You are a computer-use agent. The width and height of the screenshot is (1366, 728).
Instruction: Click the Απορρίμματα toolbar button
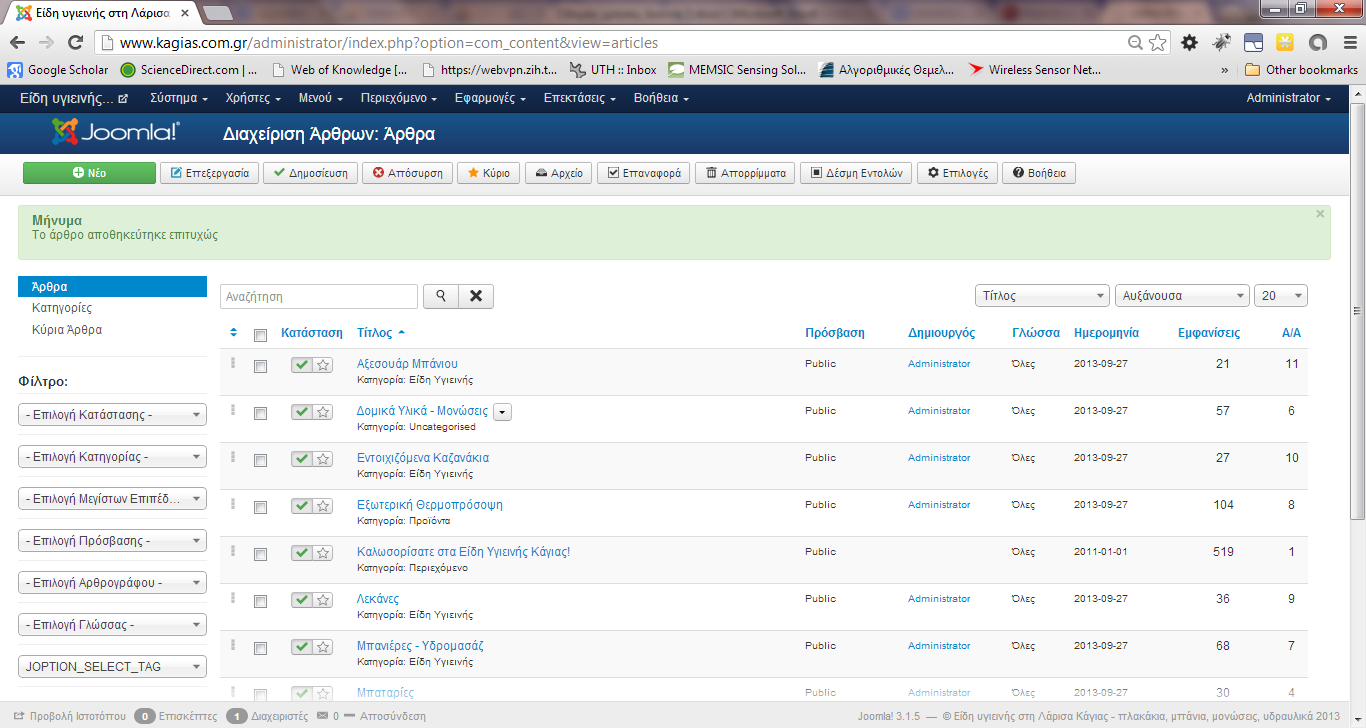pos(744,173)
